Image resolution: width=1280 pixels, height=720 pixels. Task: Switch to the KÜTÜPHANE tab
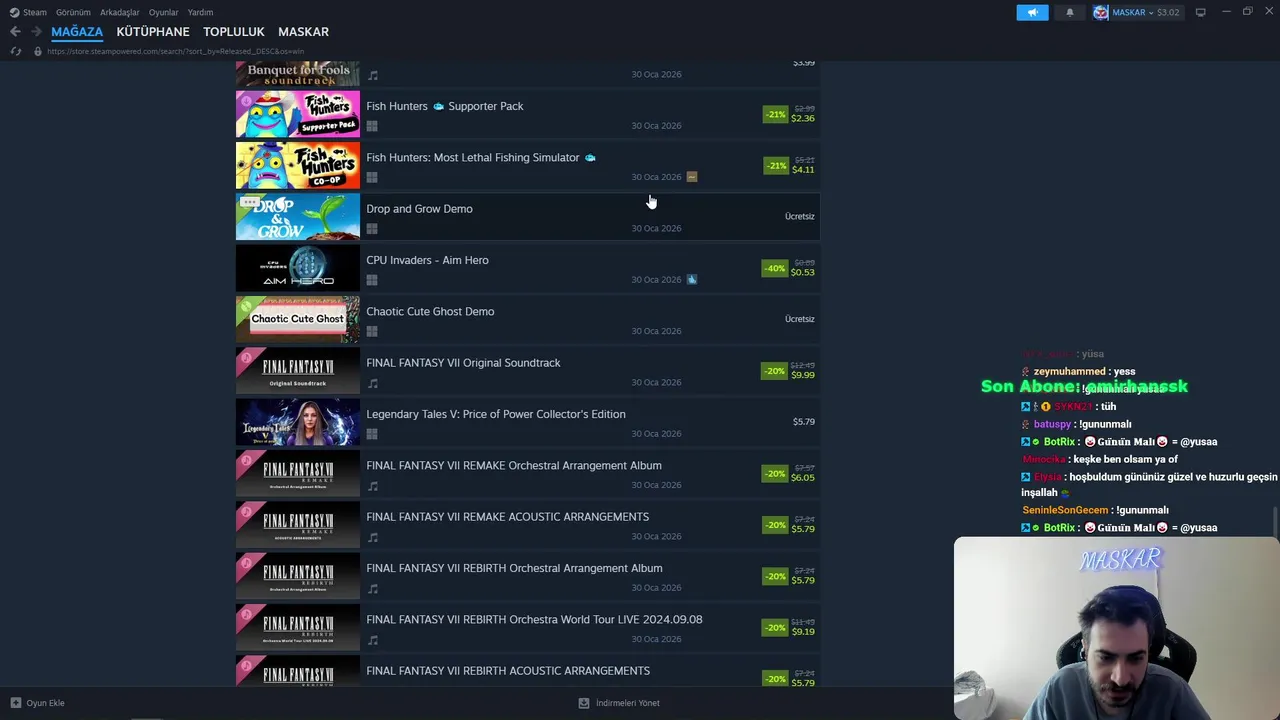tap(153, 32)
